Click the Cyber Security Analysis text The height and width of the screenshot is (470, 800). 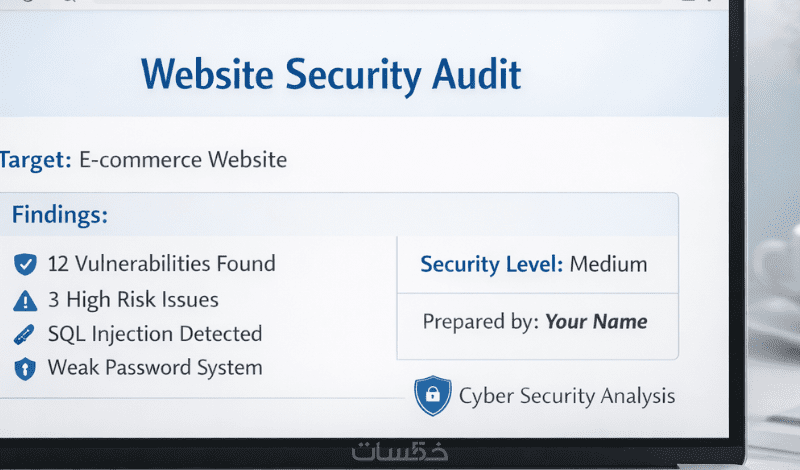(567, 396)
